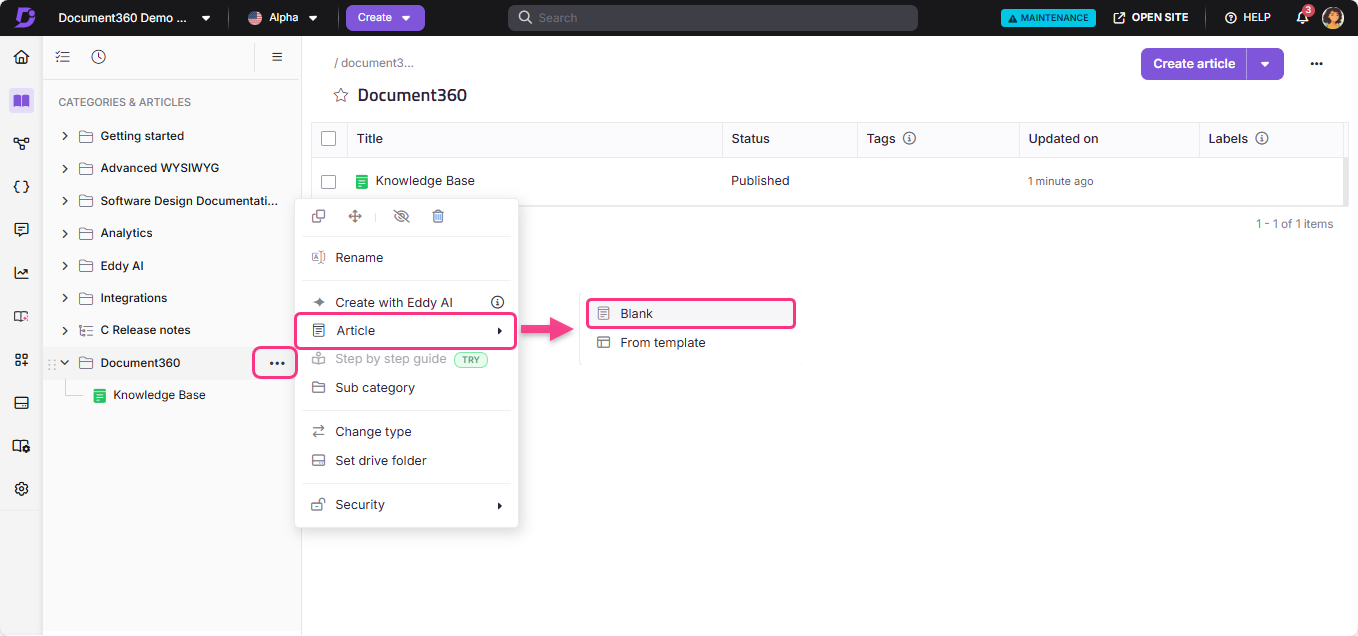The width and height of the screenshot is (1358, 636).
Task: Open Settings from the bottom sidebar icon
Action: pyautogui.click(x=21, y=488)
